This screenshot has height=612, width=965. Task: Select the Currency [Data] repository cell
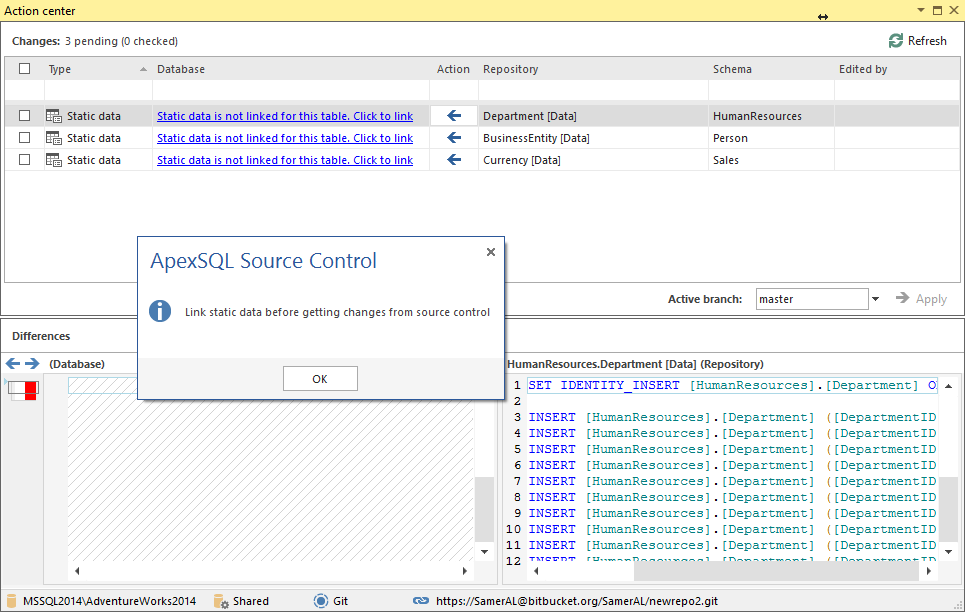tap(593, 160)
